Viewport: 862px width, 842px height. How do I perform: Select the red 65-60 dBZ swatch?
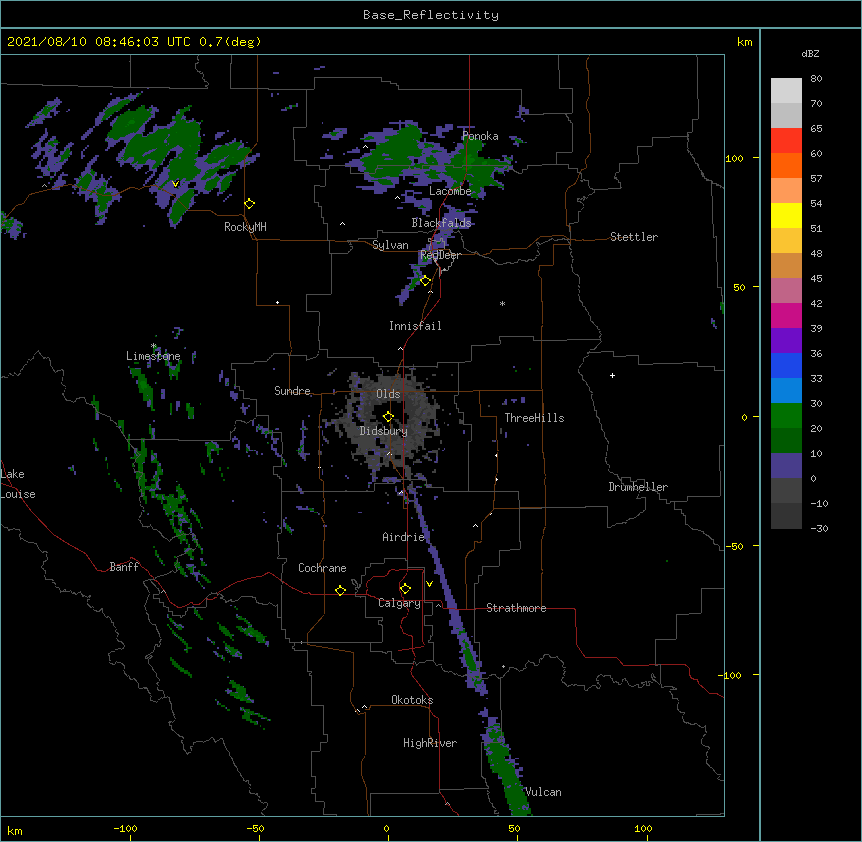786,141
